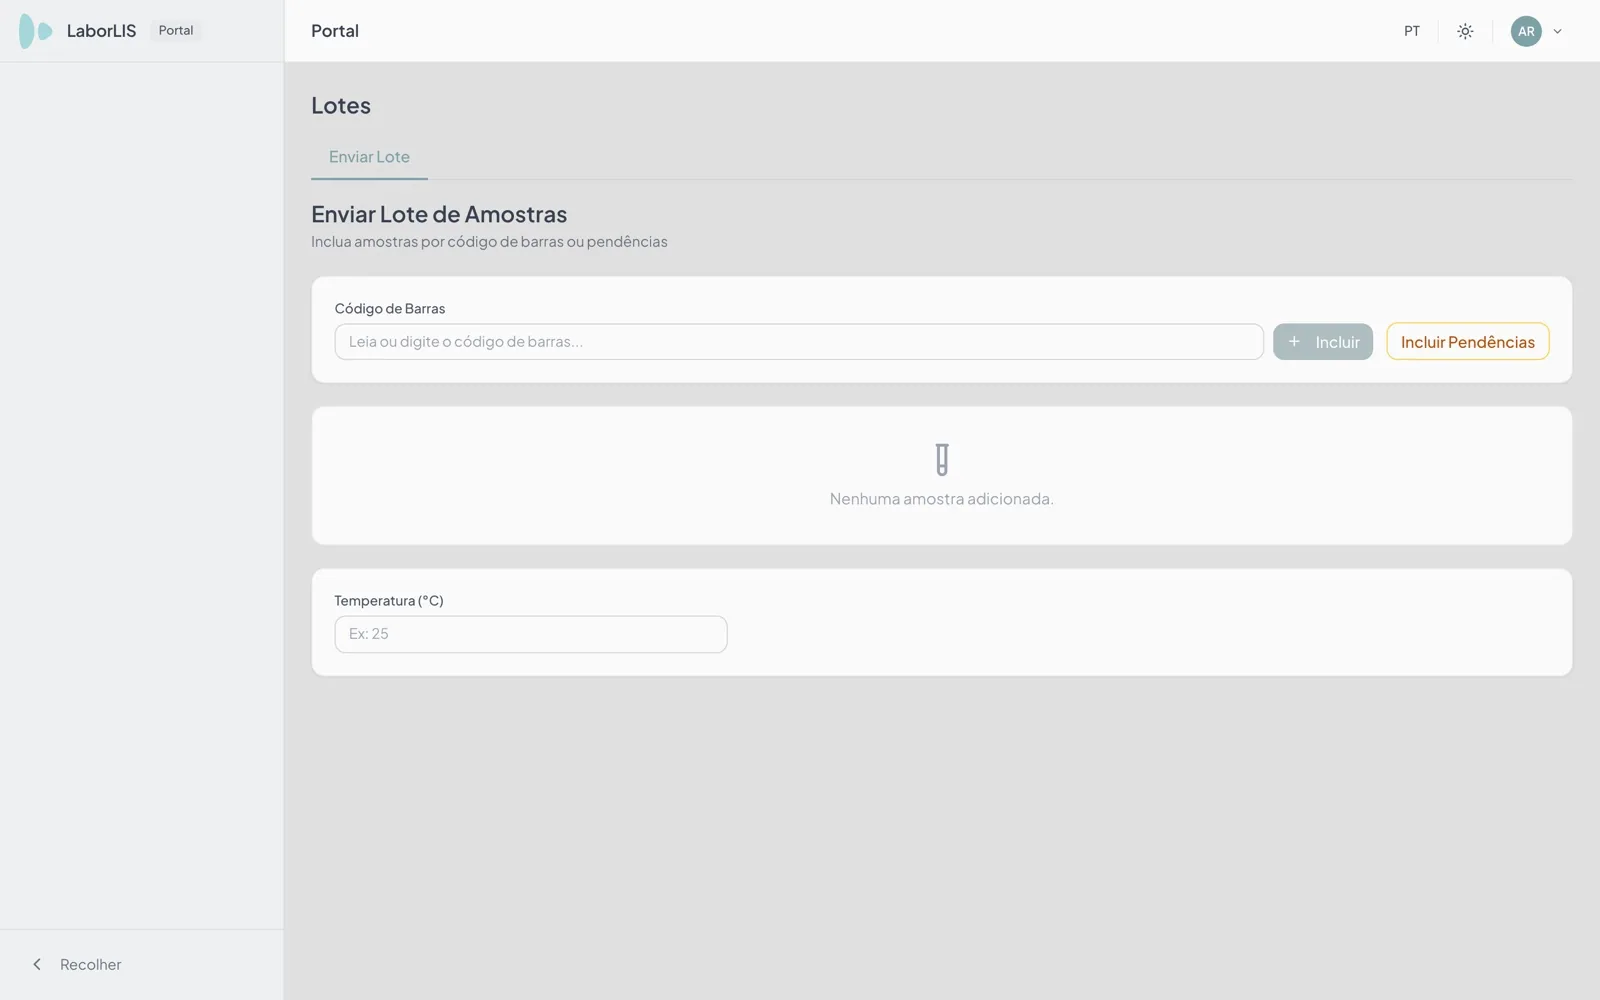Click the LaborLIS brand name
Viewport: 1600px width, 1000px height.
click(x=101, y=31)
